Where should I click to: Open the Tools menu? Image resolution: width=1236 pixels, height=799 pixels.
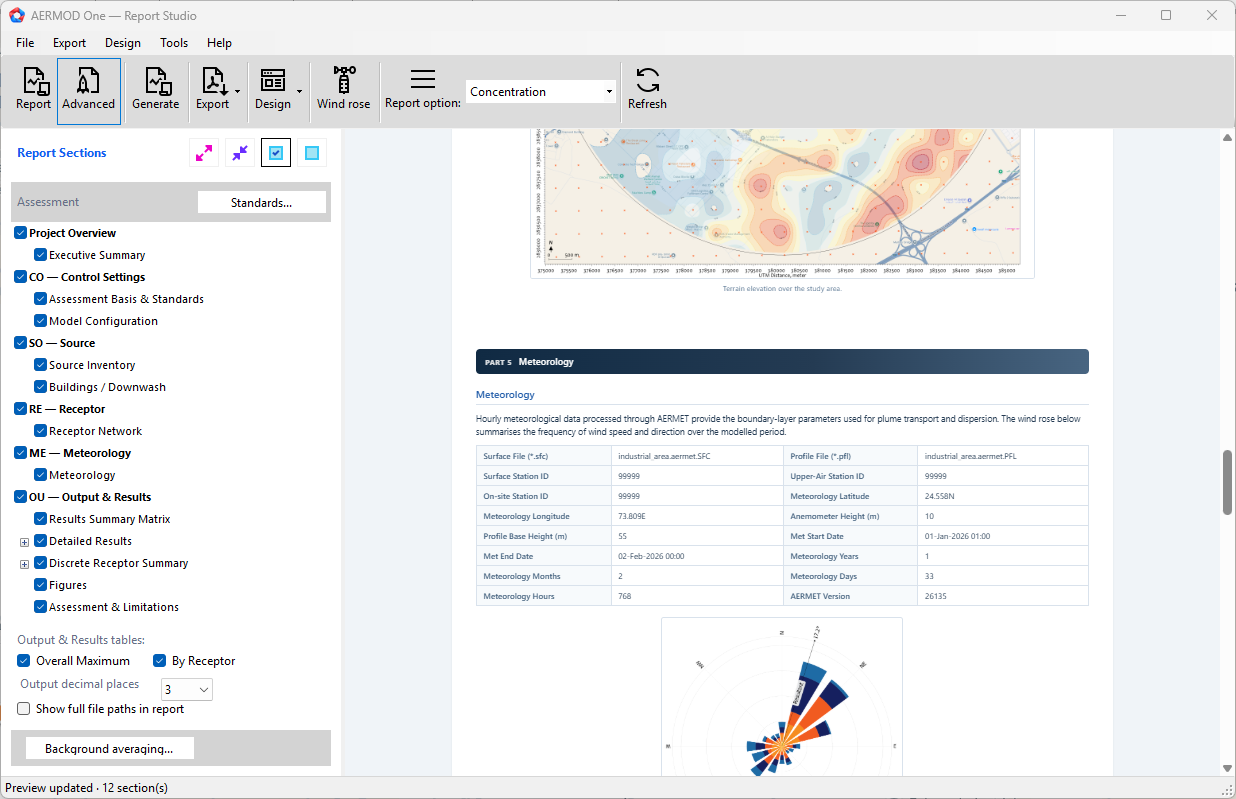pyautogui.click(x=174, y=43)
